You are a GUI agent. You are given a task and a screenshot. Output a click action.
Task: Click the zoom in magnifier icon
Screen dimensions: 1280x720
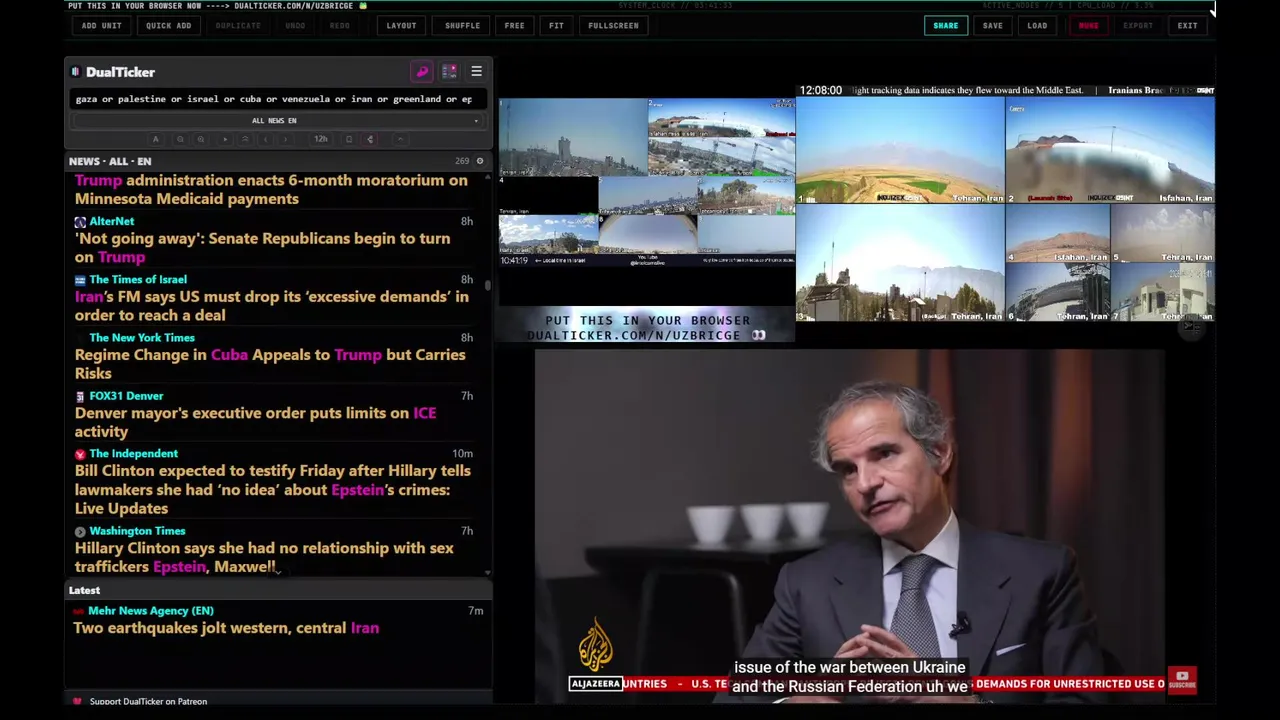(x=201, y=139)
